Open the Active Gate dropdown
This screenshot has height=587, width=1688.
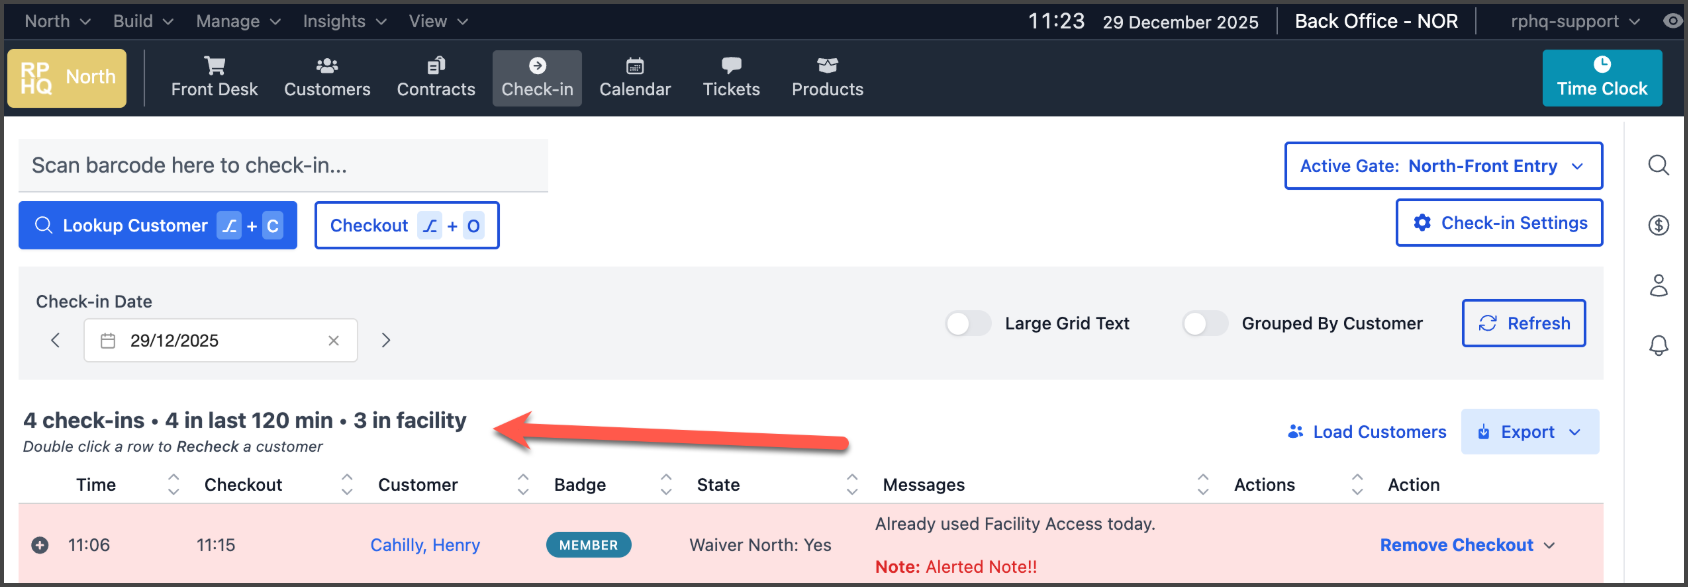pyautogui.click(x=1443, y=166)
